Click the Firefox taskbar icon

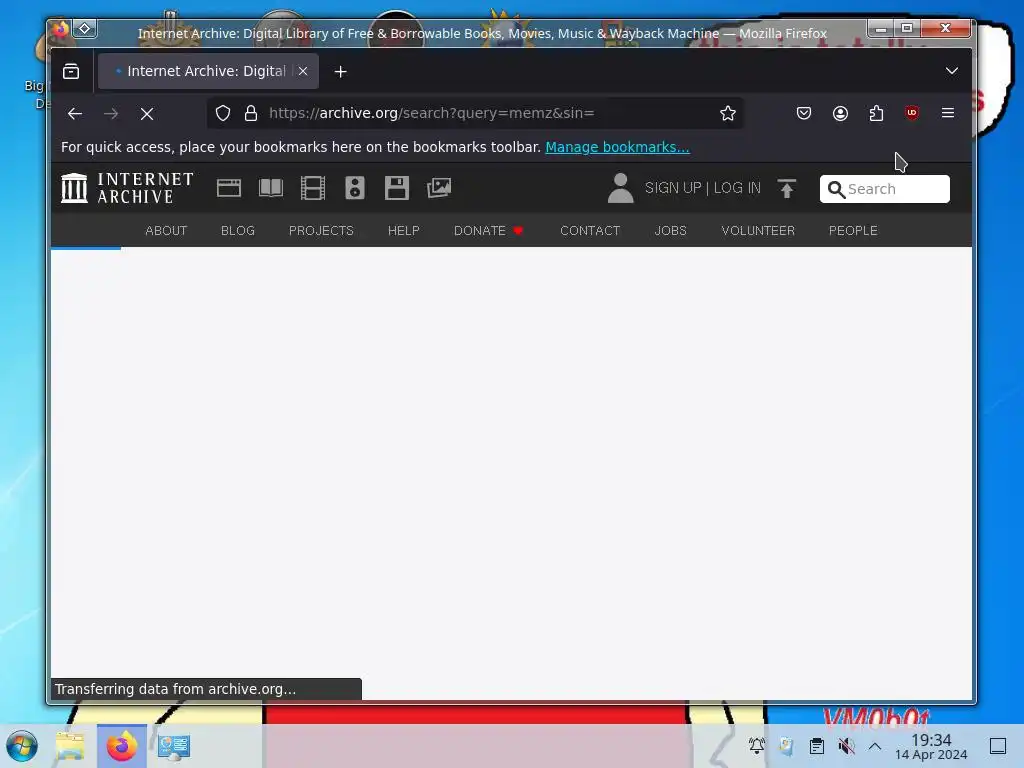point(121,746)
